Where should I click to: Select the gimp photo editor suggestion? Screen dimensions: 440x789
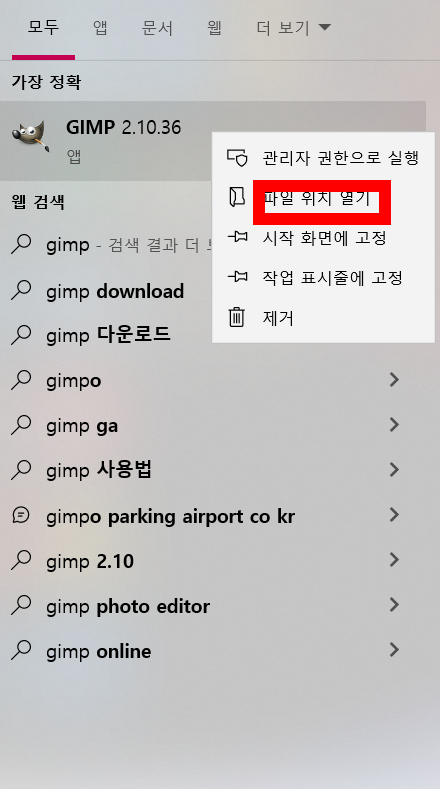coord(212,605)
